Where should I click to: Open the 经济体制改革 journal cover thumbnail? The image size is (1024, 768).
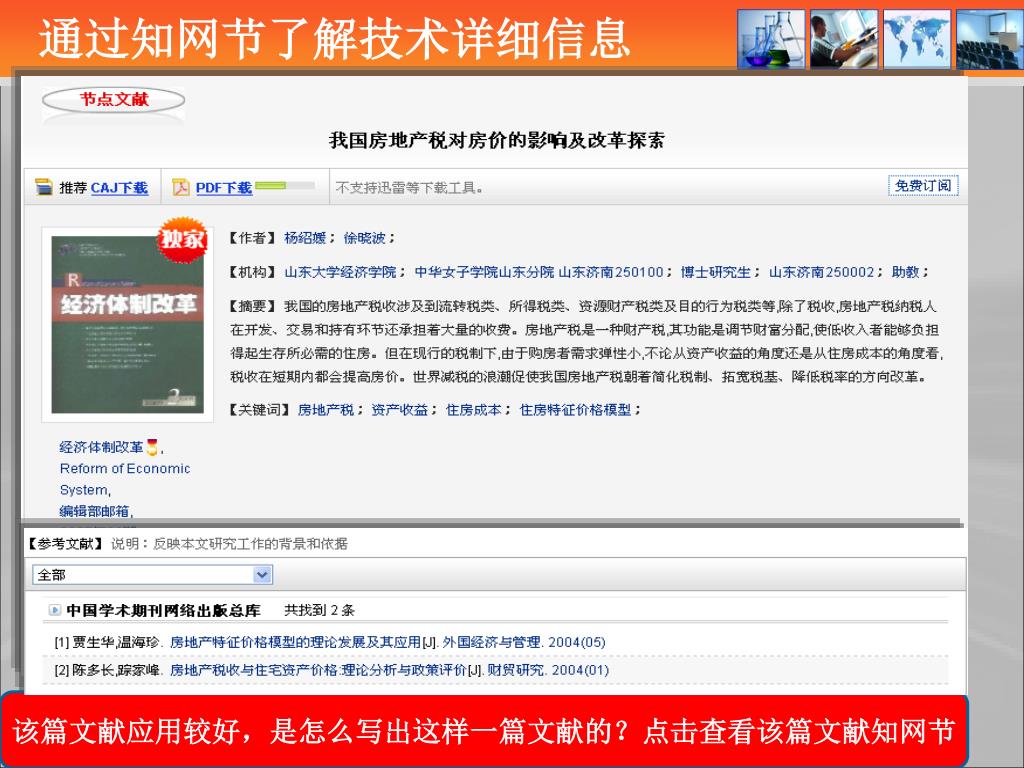coord(127,325)
